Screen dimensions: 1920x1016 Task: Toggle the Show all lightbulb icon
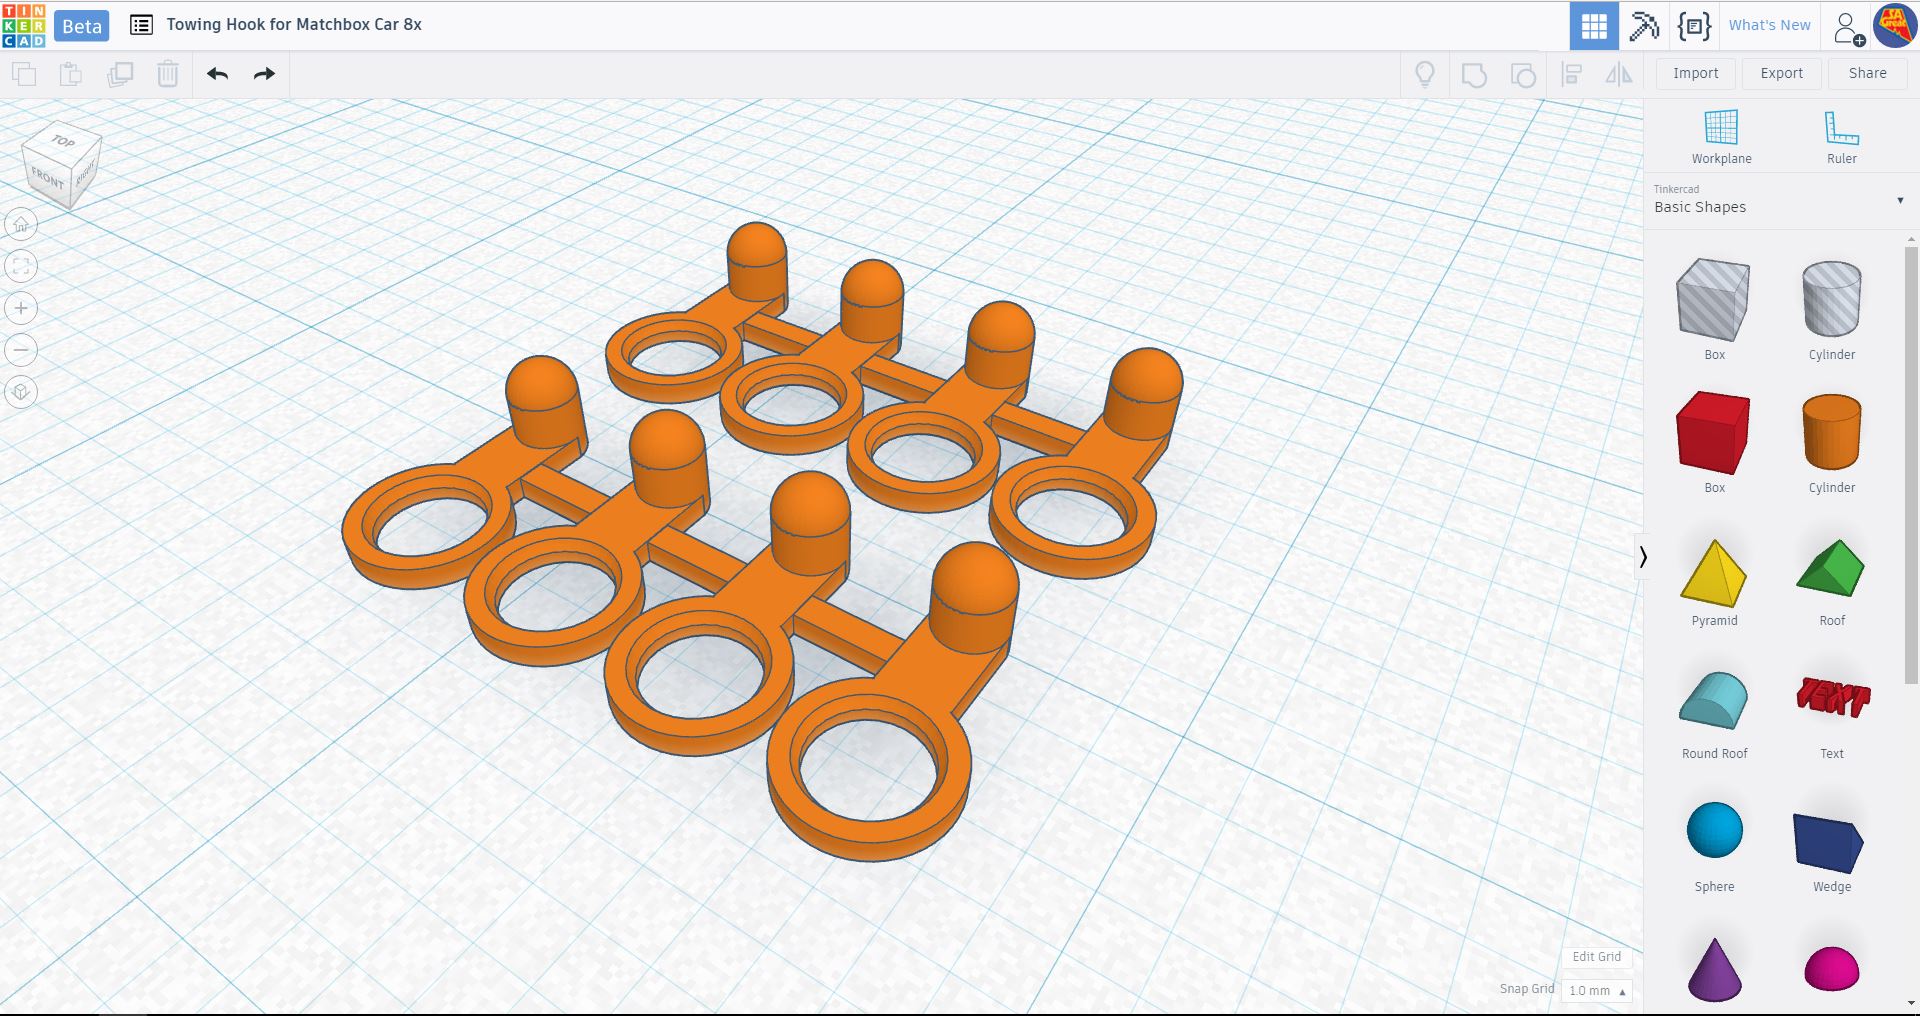pos(1425,74)
